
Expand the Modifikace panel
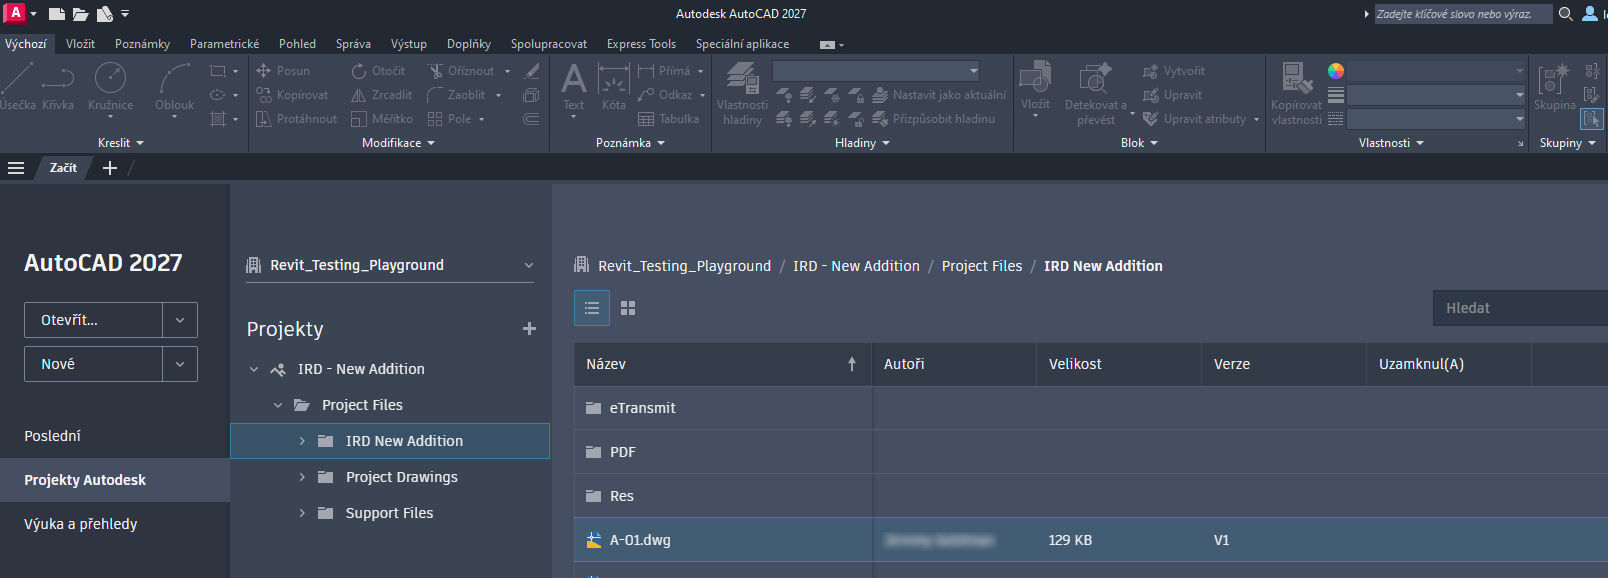(x=398, y=143)
